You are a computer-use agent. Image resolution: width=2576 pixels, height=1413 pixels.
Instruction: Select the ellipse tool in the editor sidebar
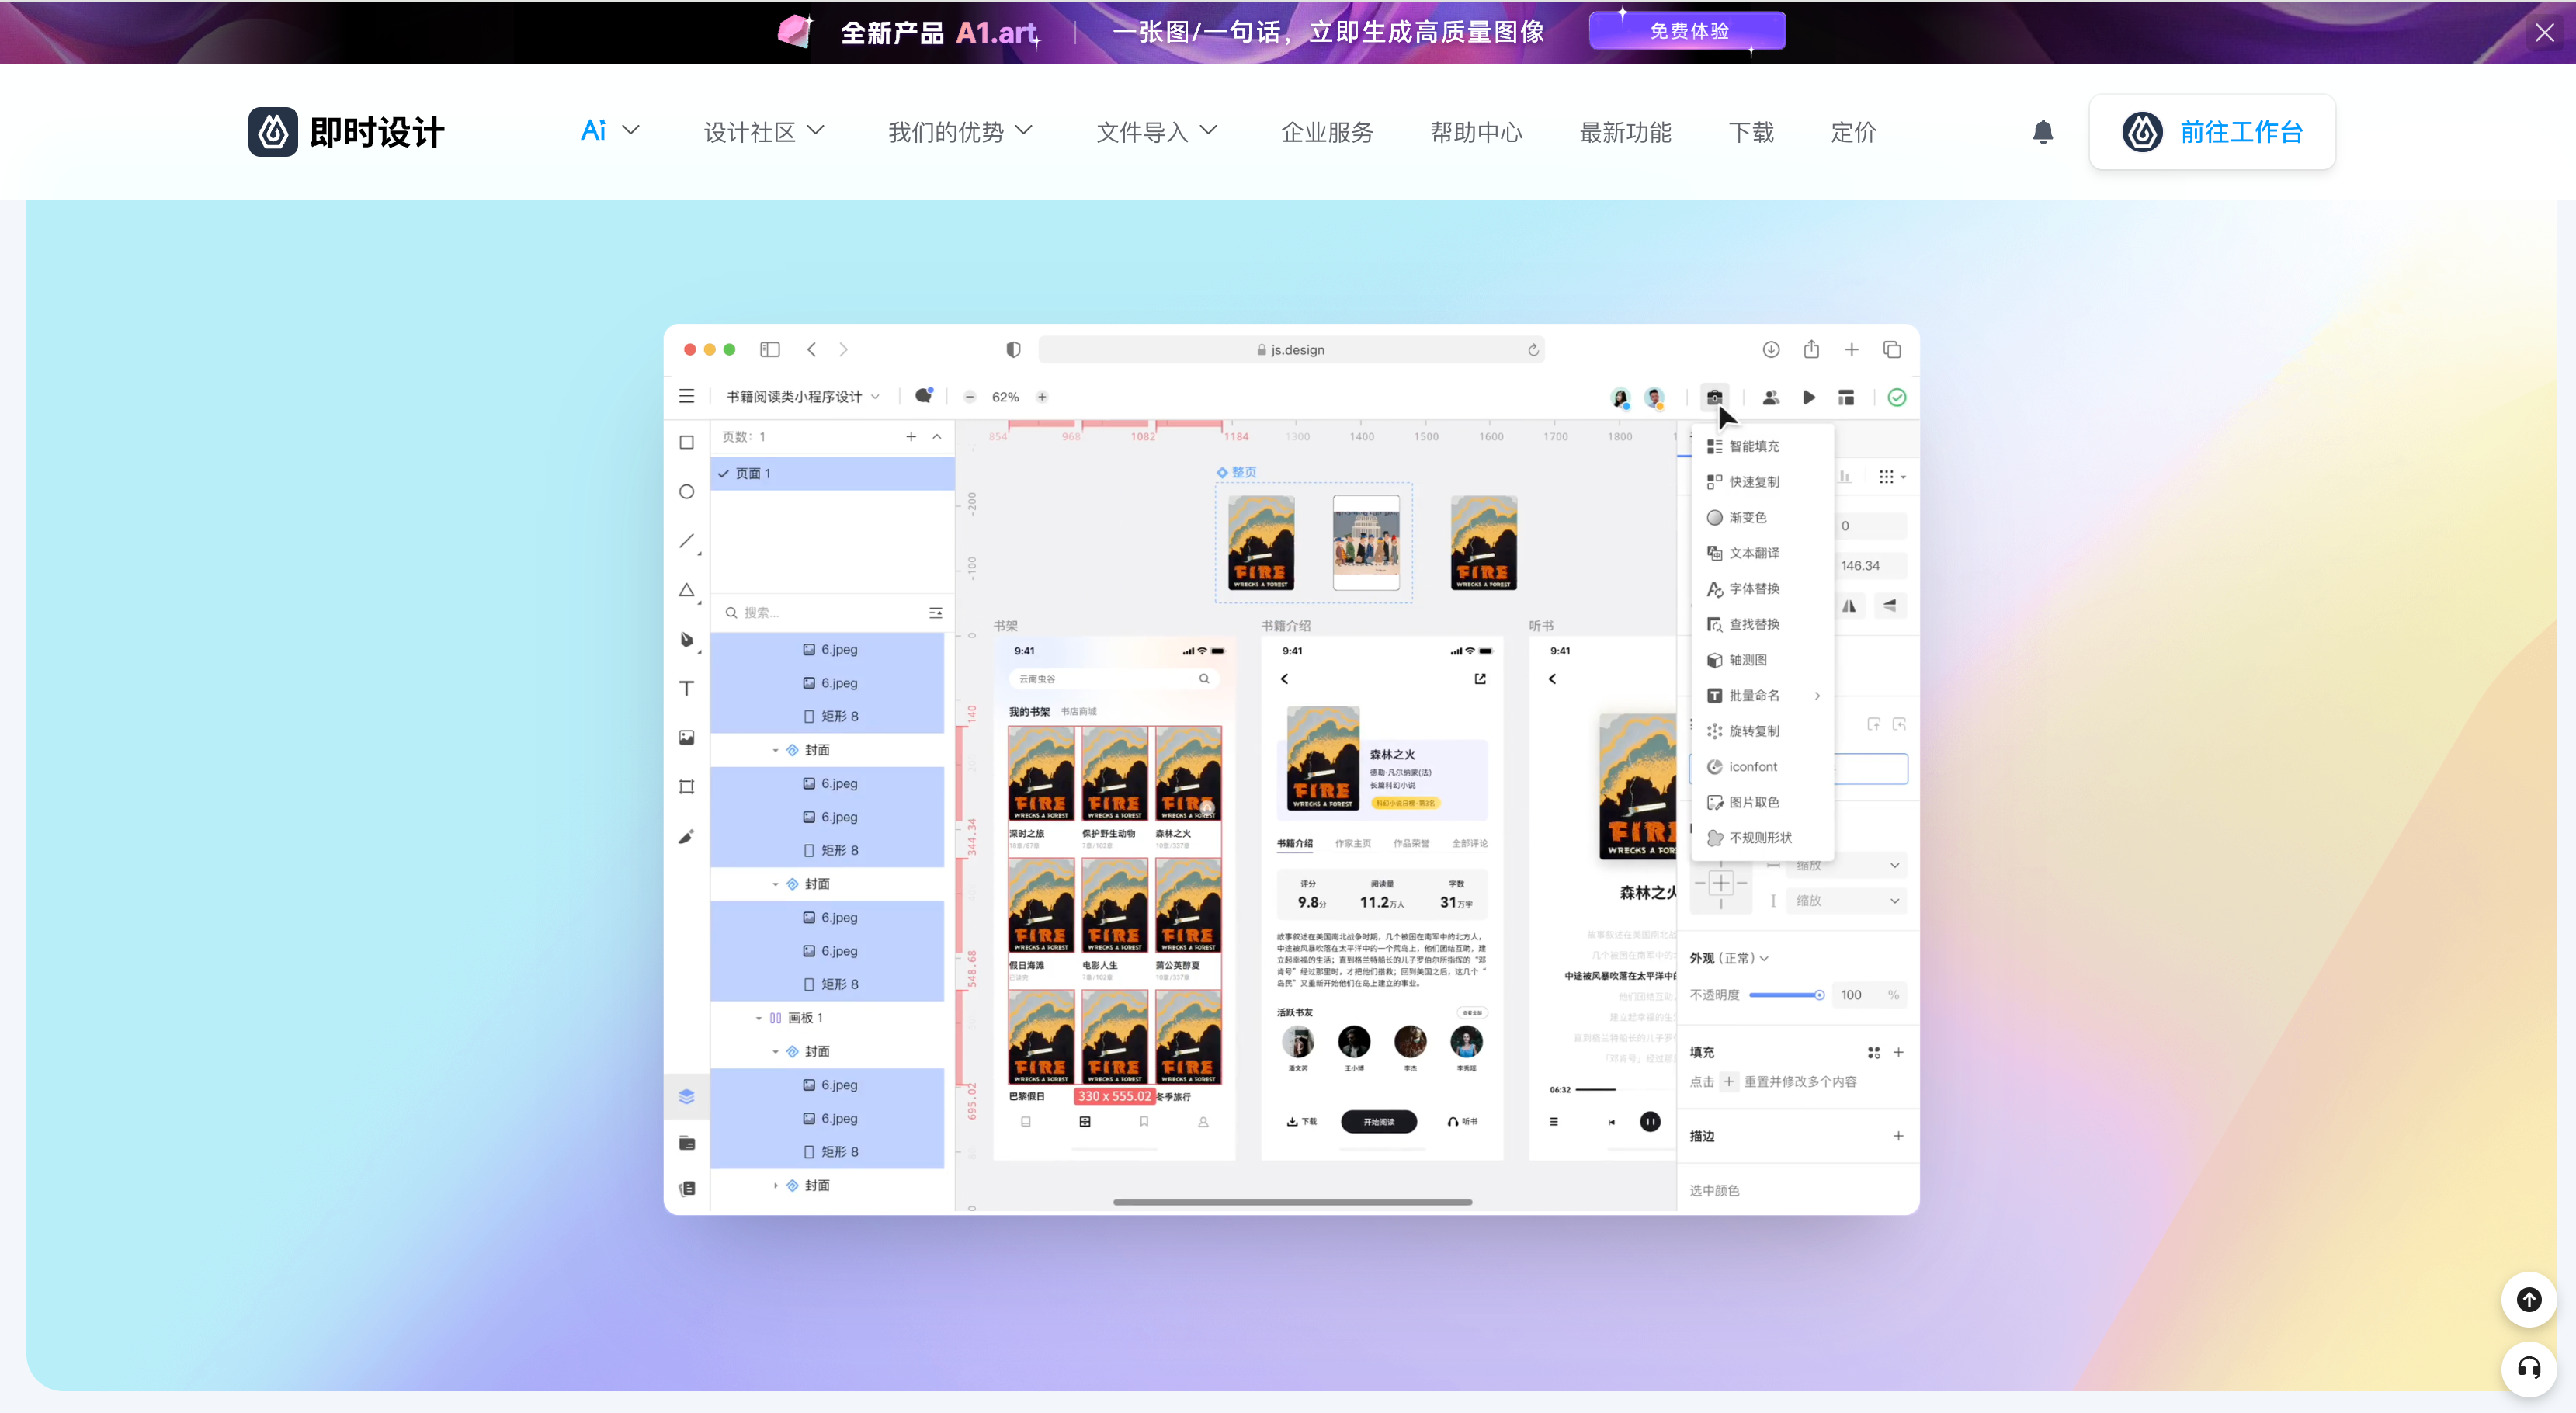[x=687, y=491]
